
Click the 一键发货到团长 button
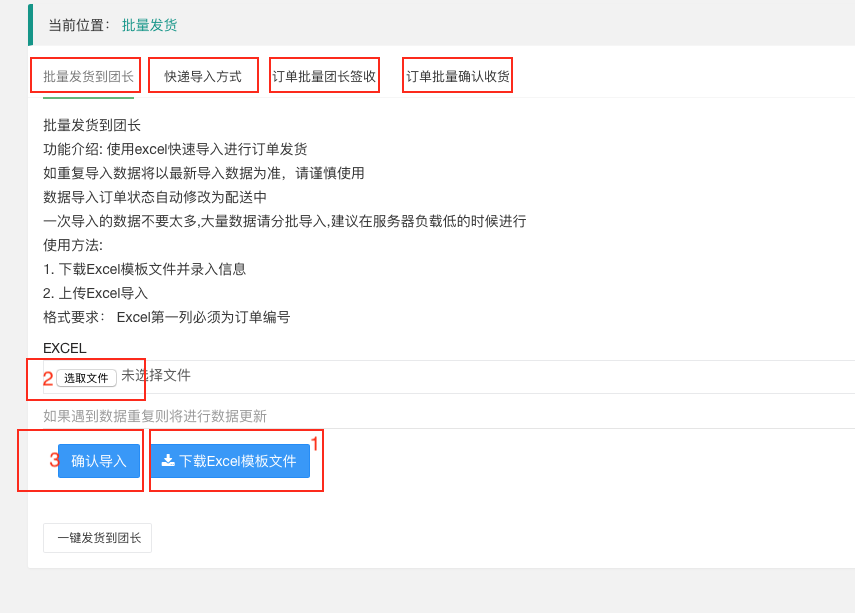click(x=98, y=538)
